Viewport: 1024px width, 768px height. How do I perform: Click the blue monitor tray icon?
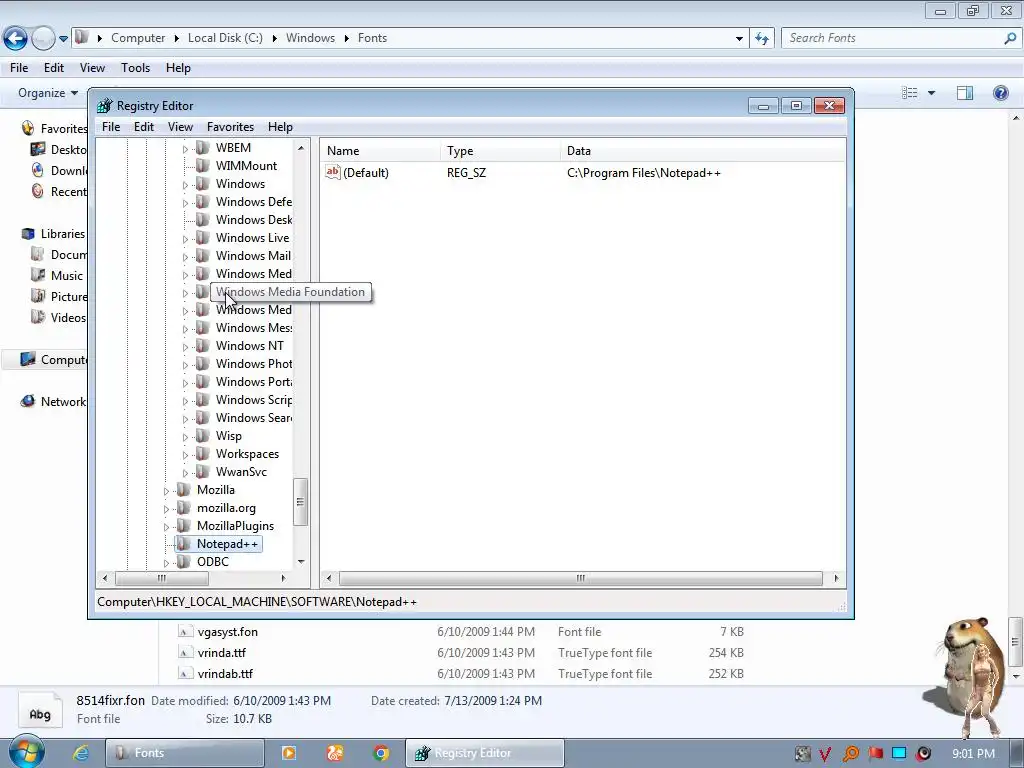(899, 753)
